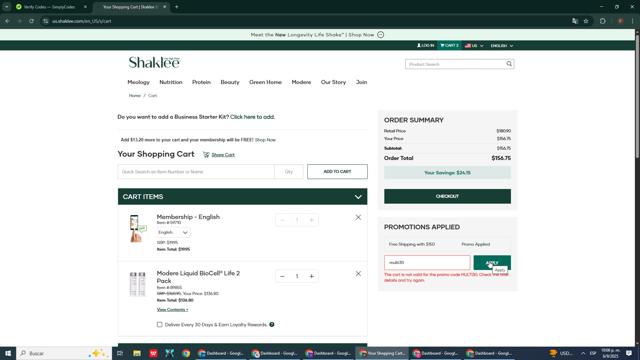Open the US country selector
The image size is (640, 360).
(474, 45)
